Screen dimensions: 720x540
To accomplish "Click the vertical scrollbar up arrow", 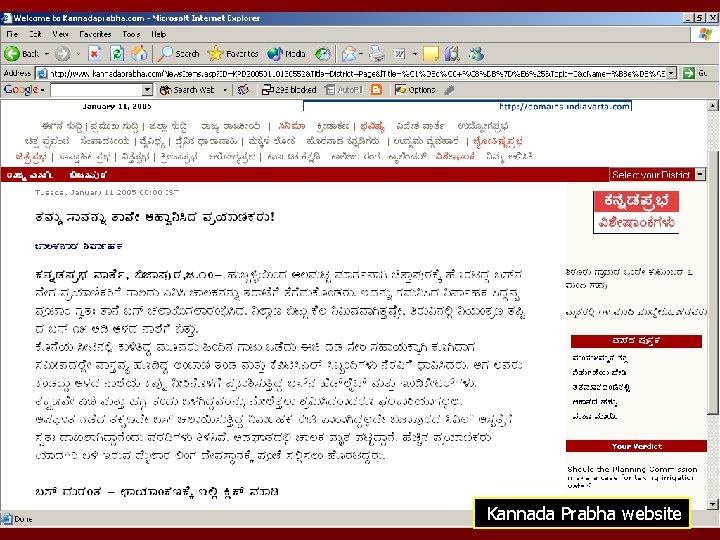I will [x=713, y=106].
